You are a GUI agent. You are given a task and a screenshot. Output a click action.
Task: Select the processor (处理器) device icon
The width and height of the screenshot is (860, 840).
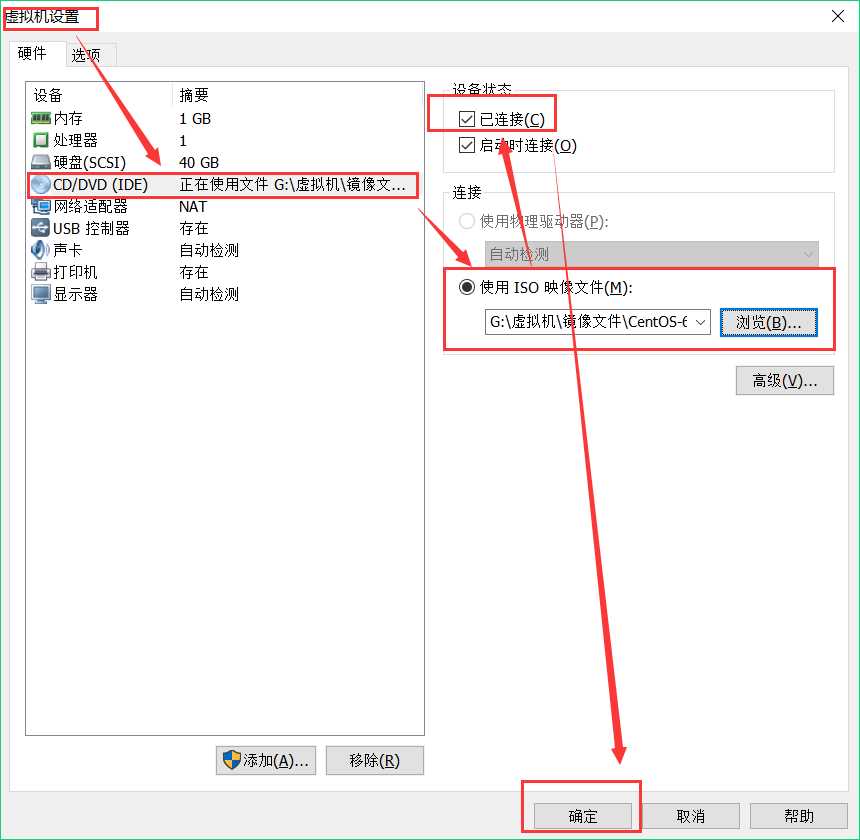tap(41, 140)
